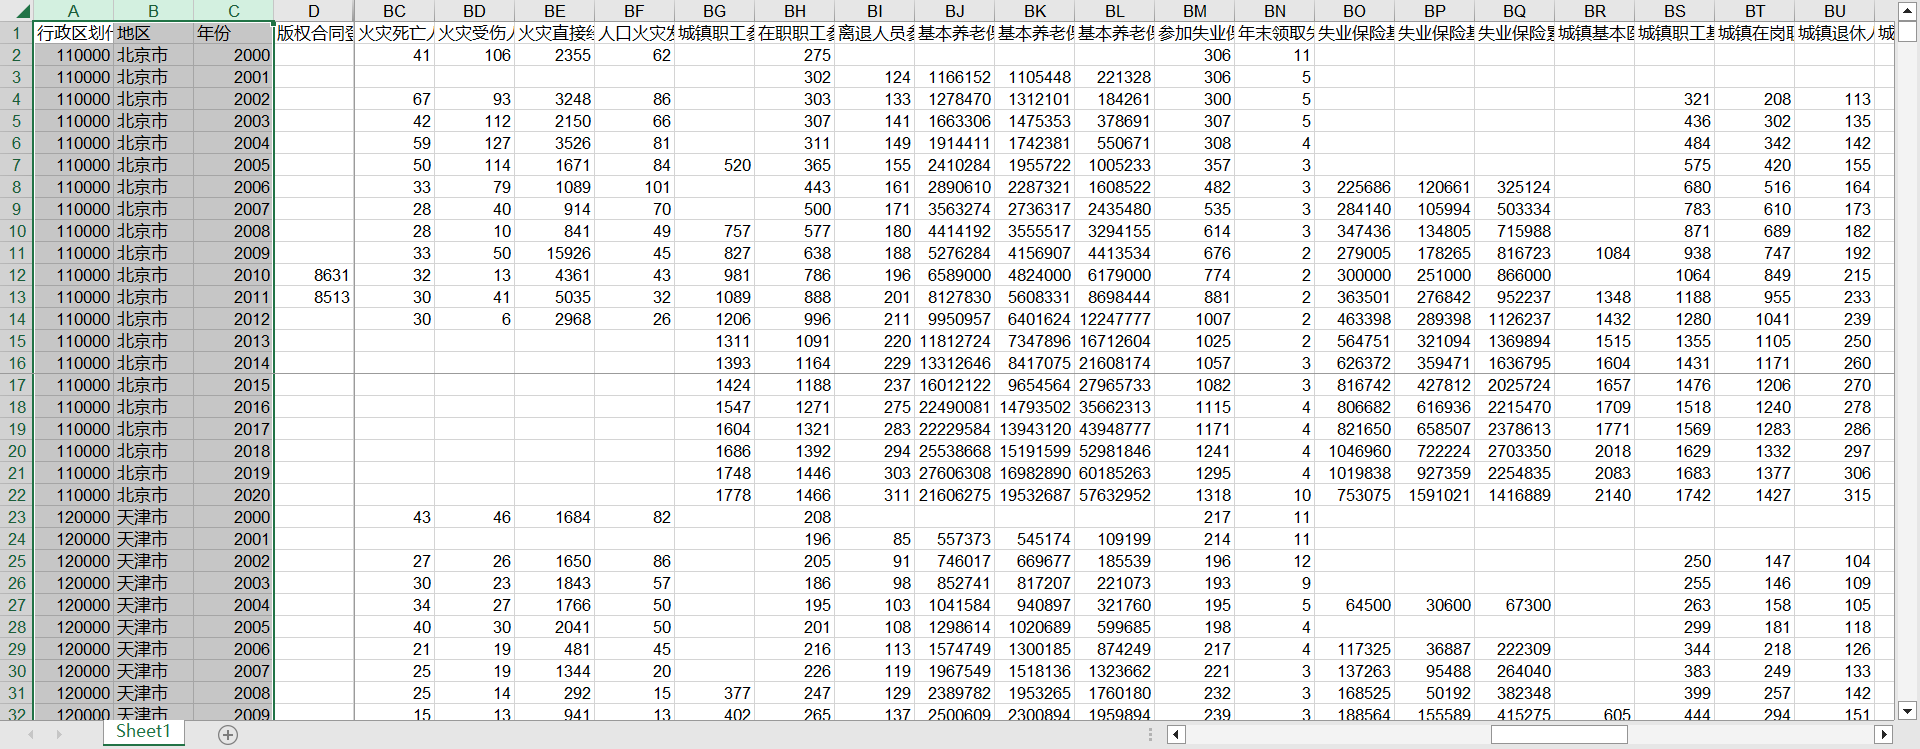Viewport: 1920px width, 749px height.
Task: Select column BG header
Action: pos(714,11)
